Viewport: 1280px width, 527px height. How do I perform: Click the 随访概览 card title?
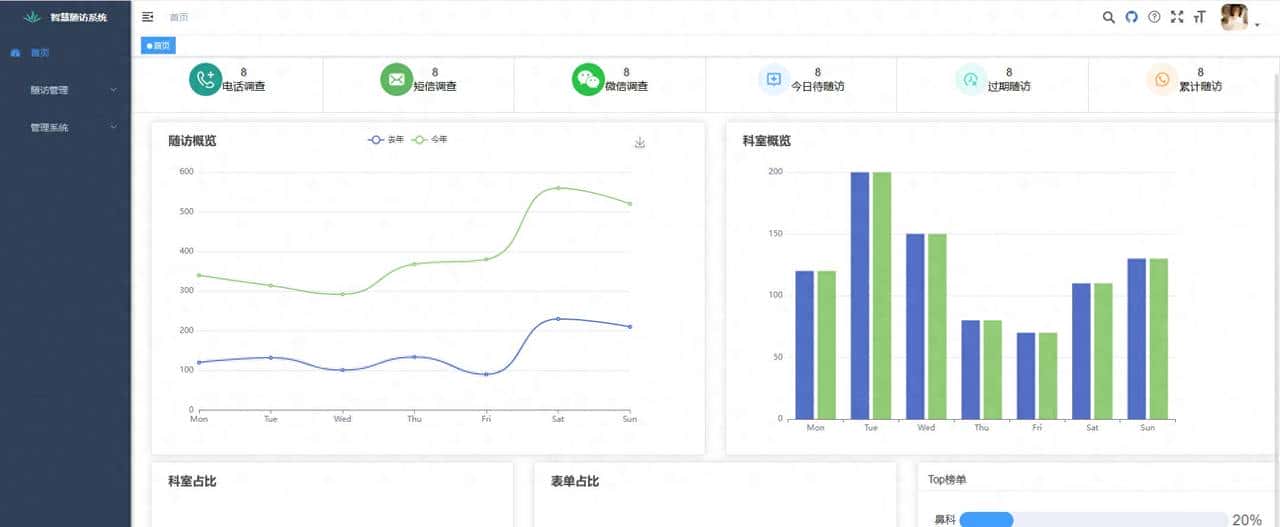[192, 141]
